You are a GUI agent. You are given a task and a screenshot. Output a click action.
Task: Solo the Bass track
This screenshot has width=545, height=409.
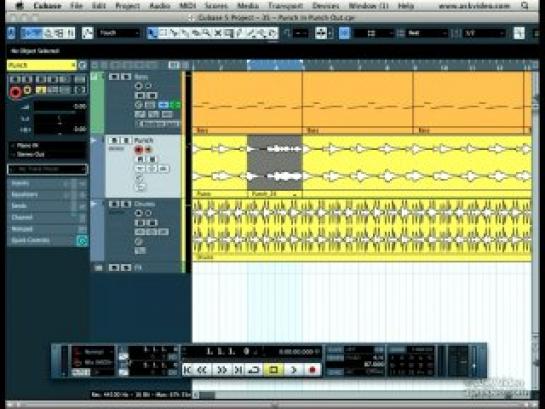pyautogui.click(x=126, y=76)
